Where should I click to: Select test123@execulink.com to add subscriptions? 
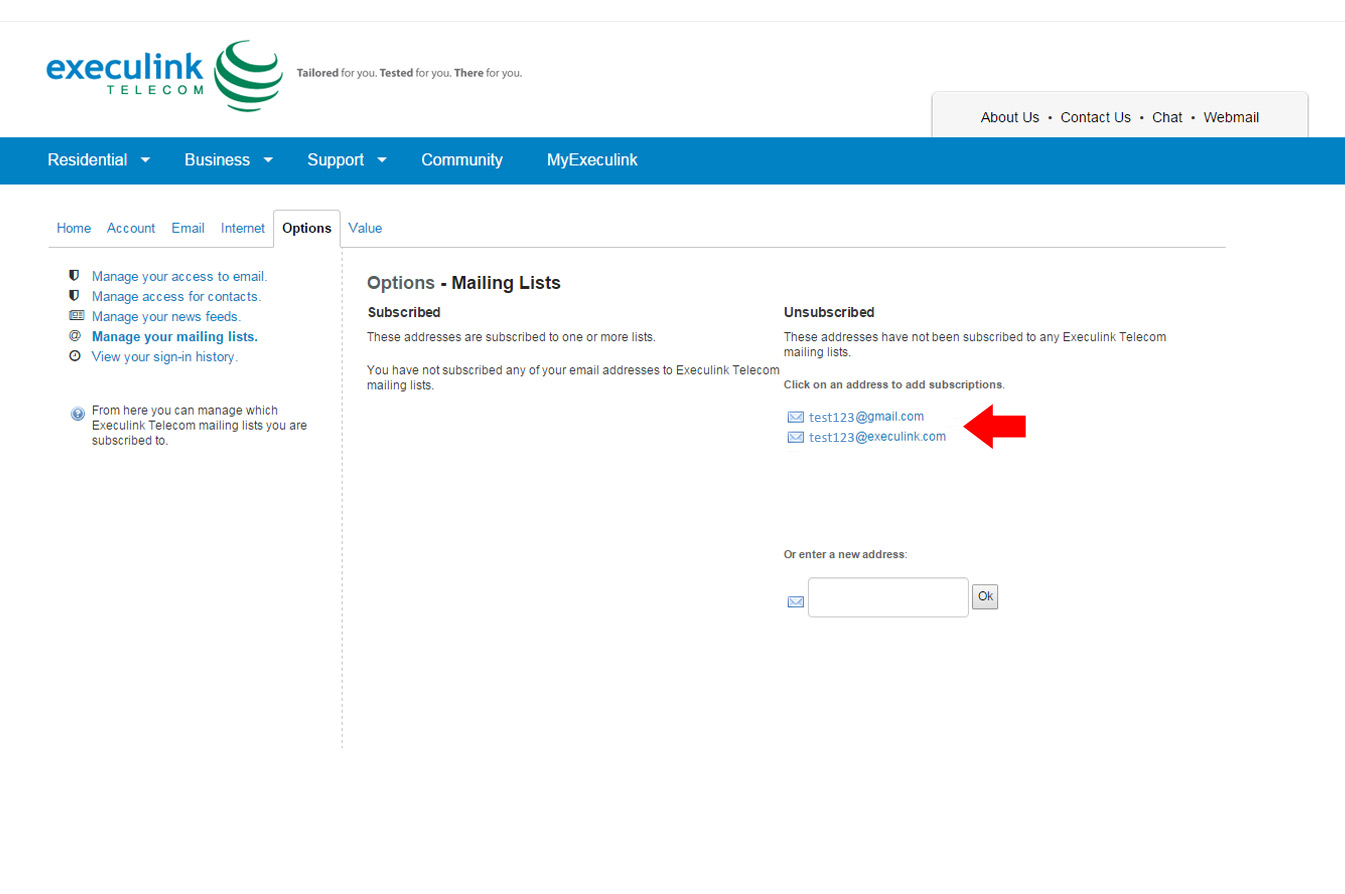click(x=877, y=437)
